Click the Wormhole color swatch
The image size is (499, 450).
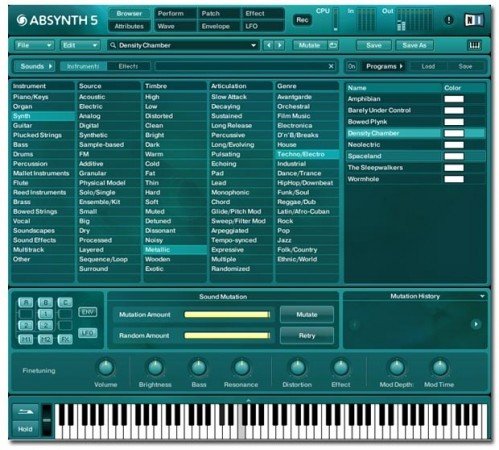point(454,179)
